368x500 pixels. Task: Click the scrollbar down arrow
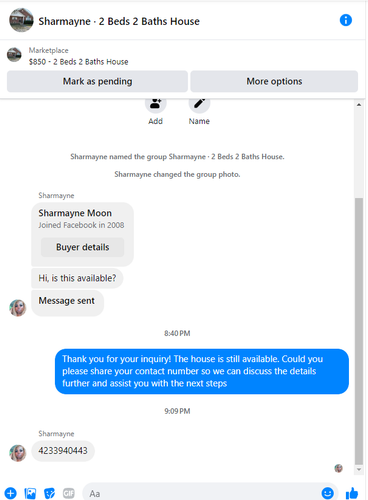coord(359,469)
